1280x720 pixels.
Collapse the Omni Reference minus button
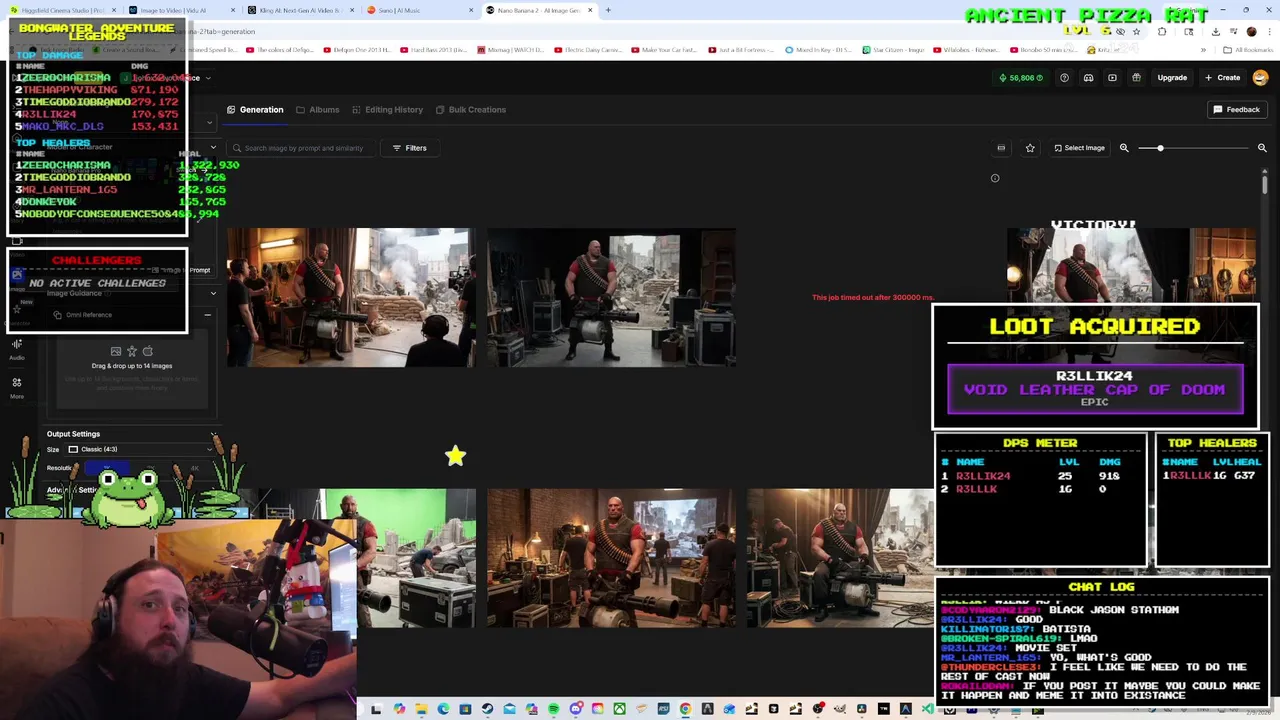[207, 315]
